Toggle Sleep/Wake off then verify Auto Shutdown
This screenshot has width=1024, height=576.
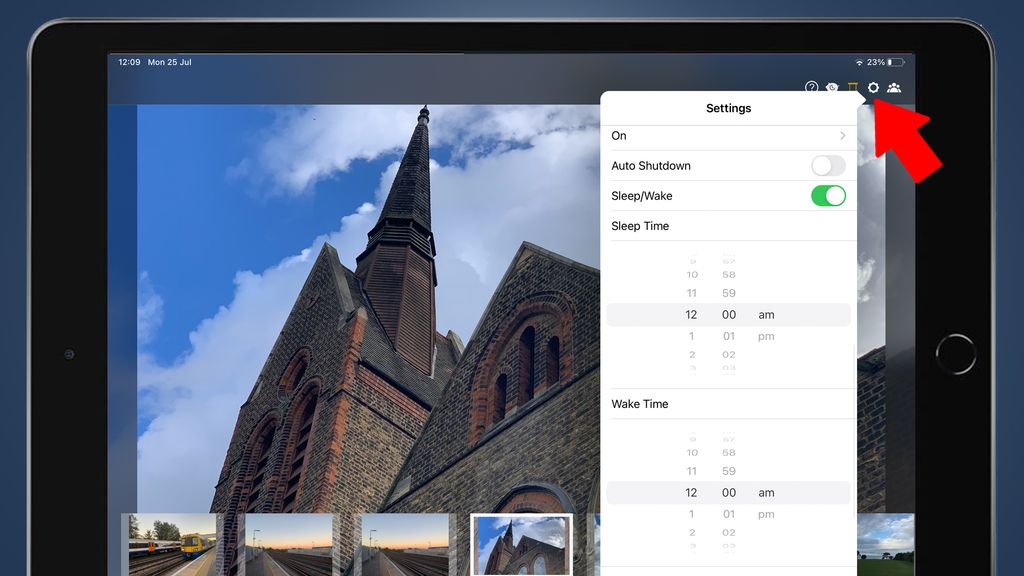tap(828, 196)
